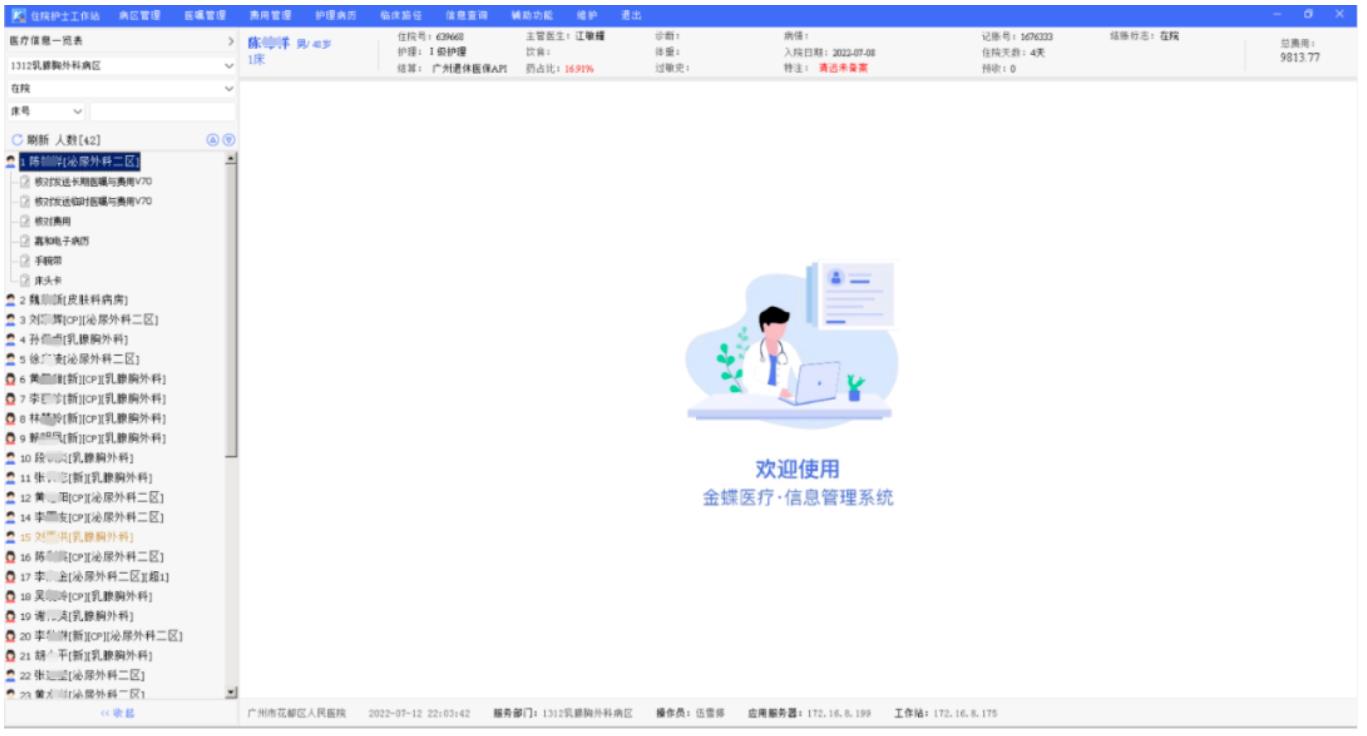
Task: Click avatar icon of bed 12 patient
Action: [x=10, y=497]
